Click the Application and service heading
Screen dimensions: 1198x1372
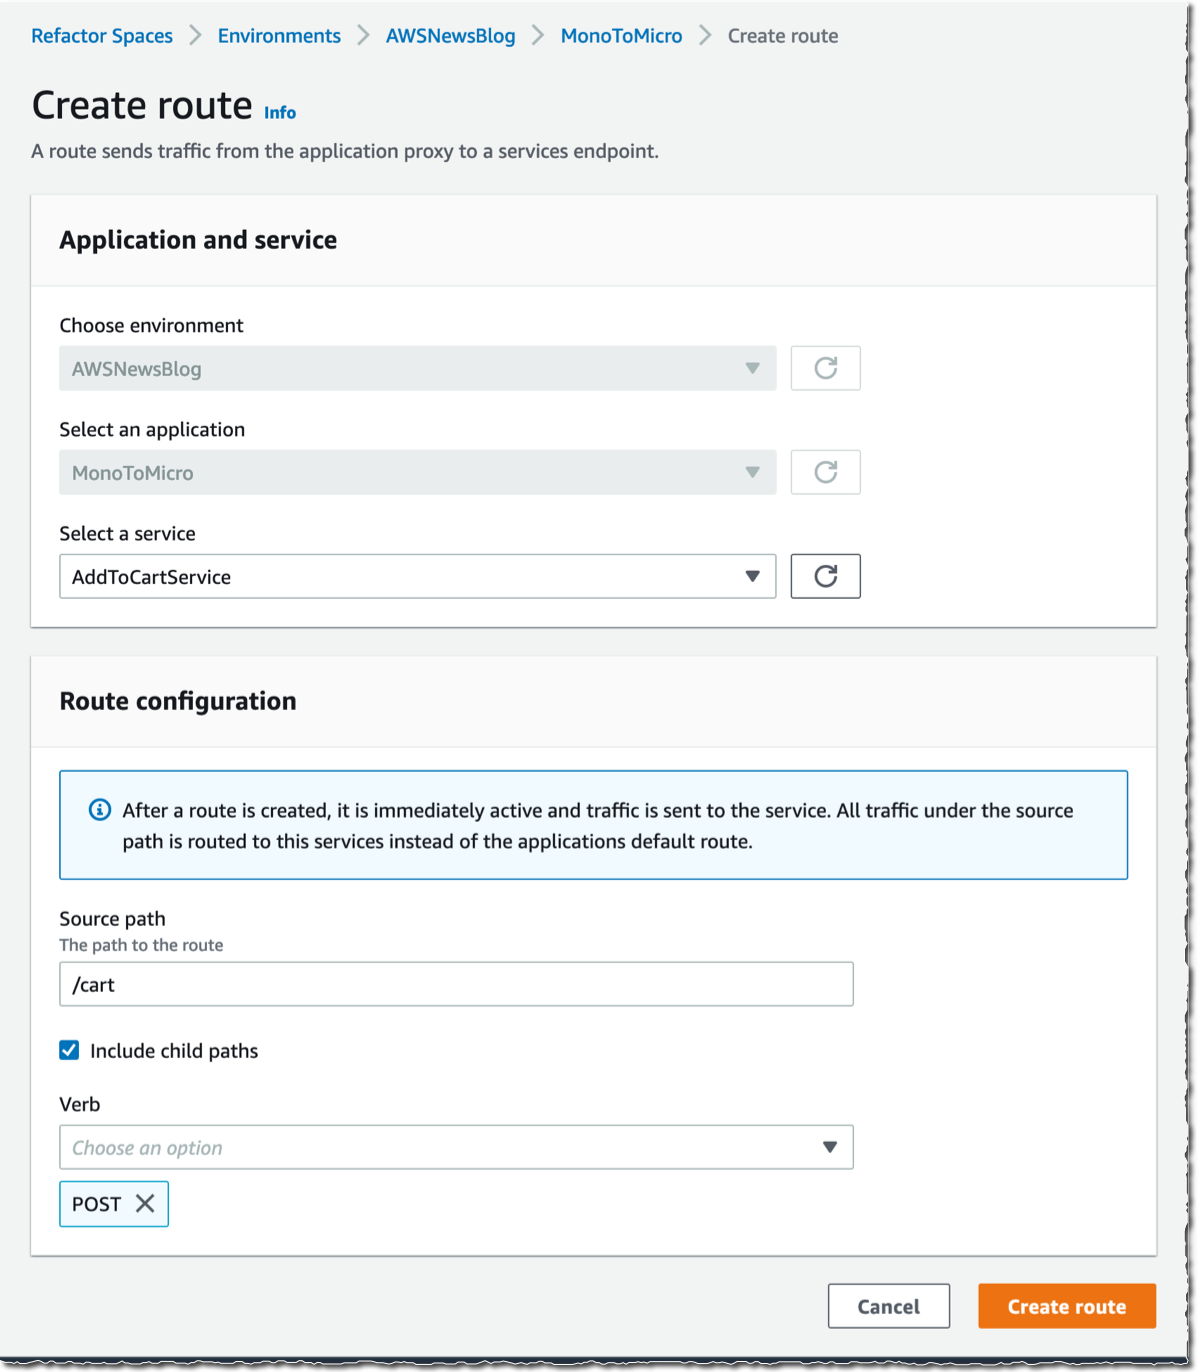(x=198, y=240)
